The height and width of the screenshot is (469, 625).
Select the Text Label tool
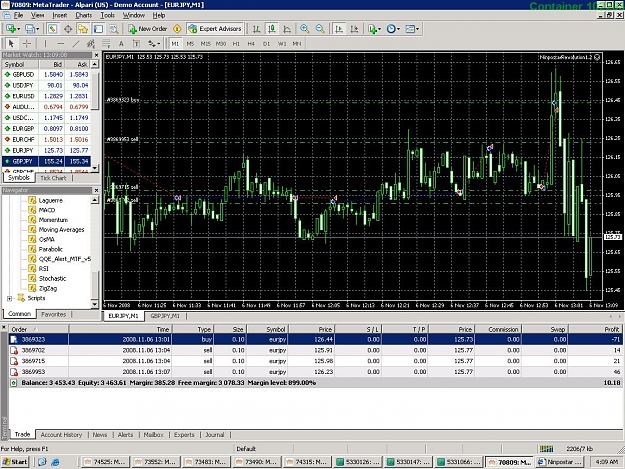(x=136, y=43)
